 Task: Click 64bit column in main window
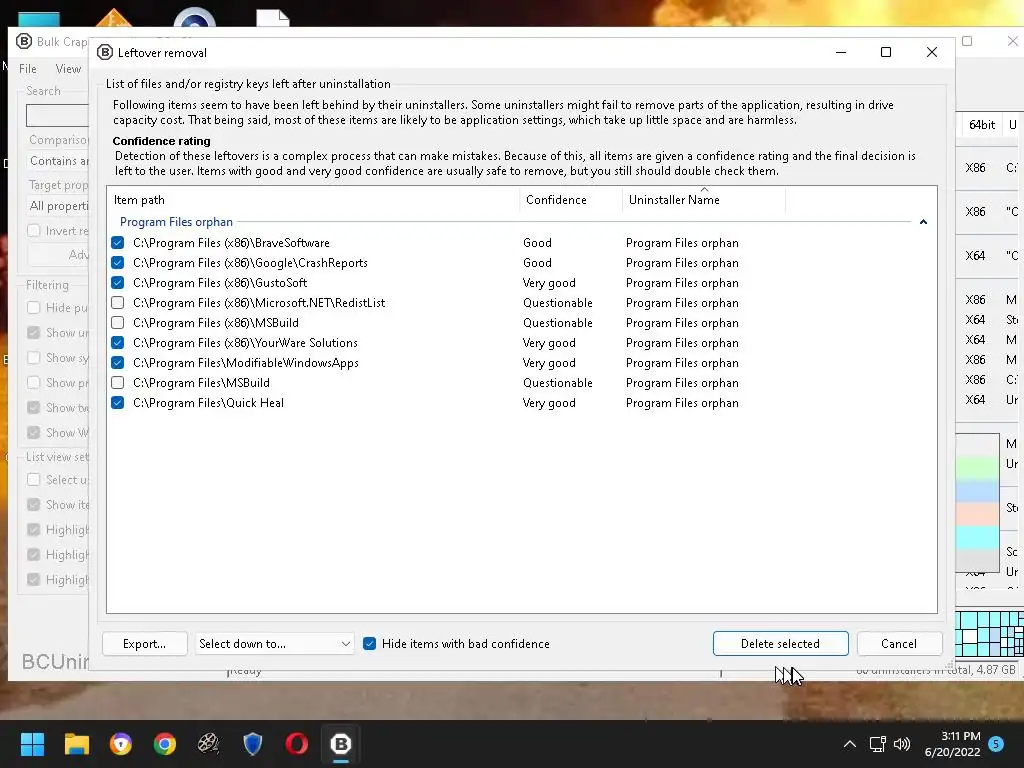[x=982, y=125]
